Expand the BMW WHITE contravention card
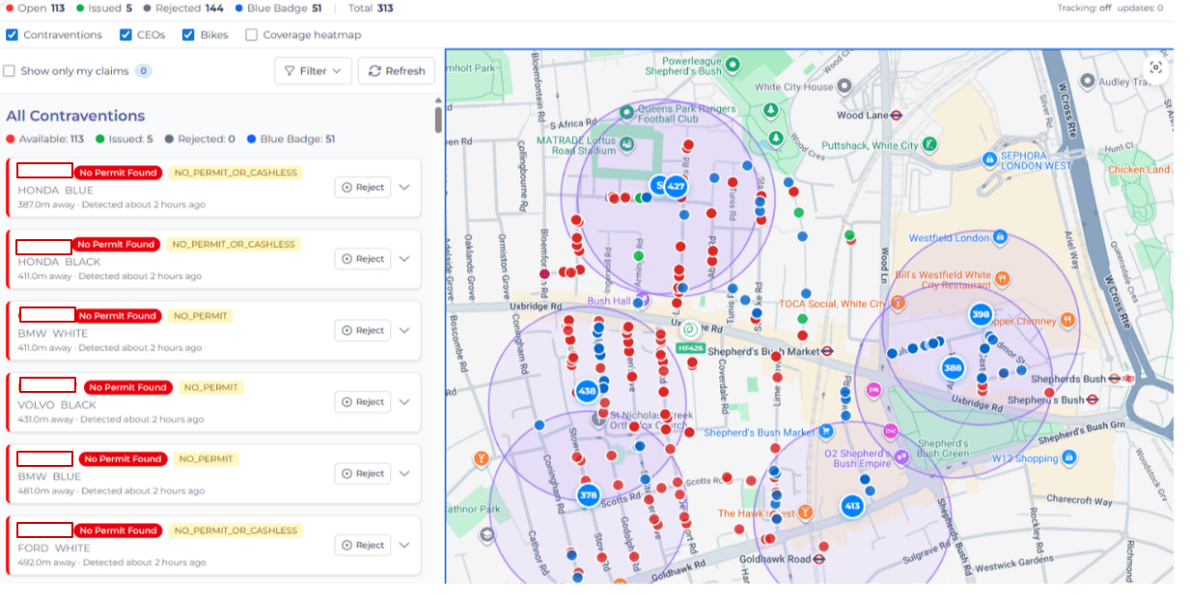 pyautogui.click(x=405, y=330)
